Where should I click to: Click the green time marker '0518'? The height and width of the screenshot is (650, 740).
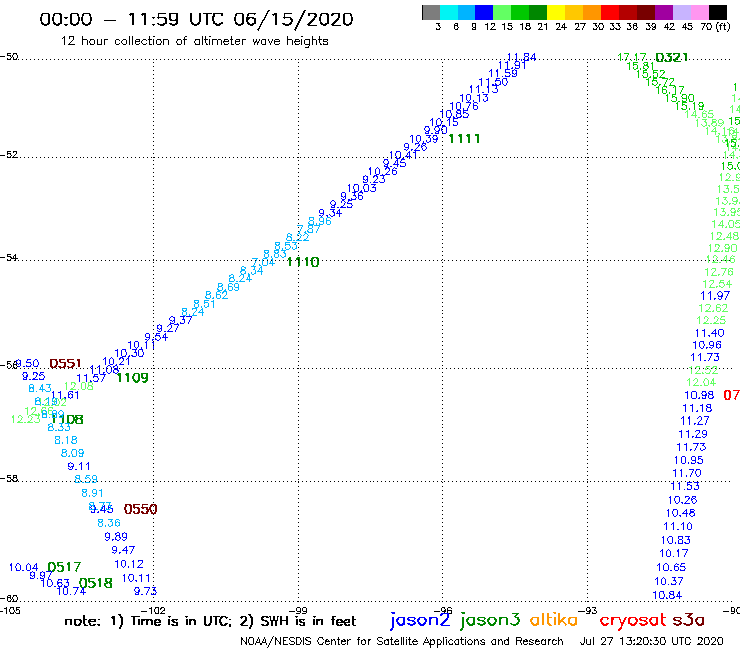click(95, 583)
